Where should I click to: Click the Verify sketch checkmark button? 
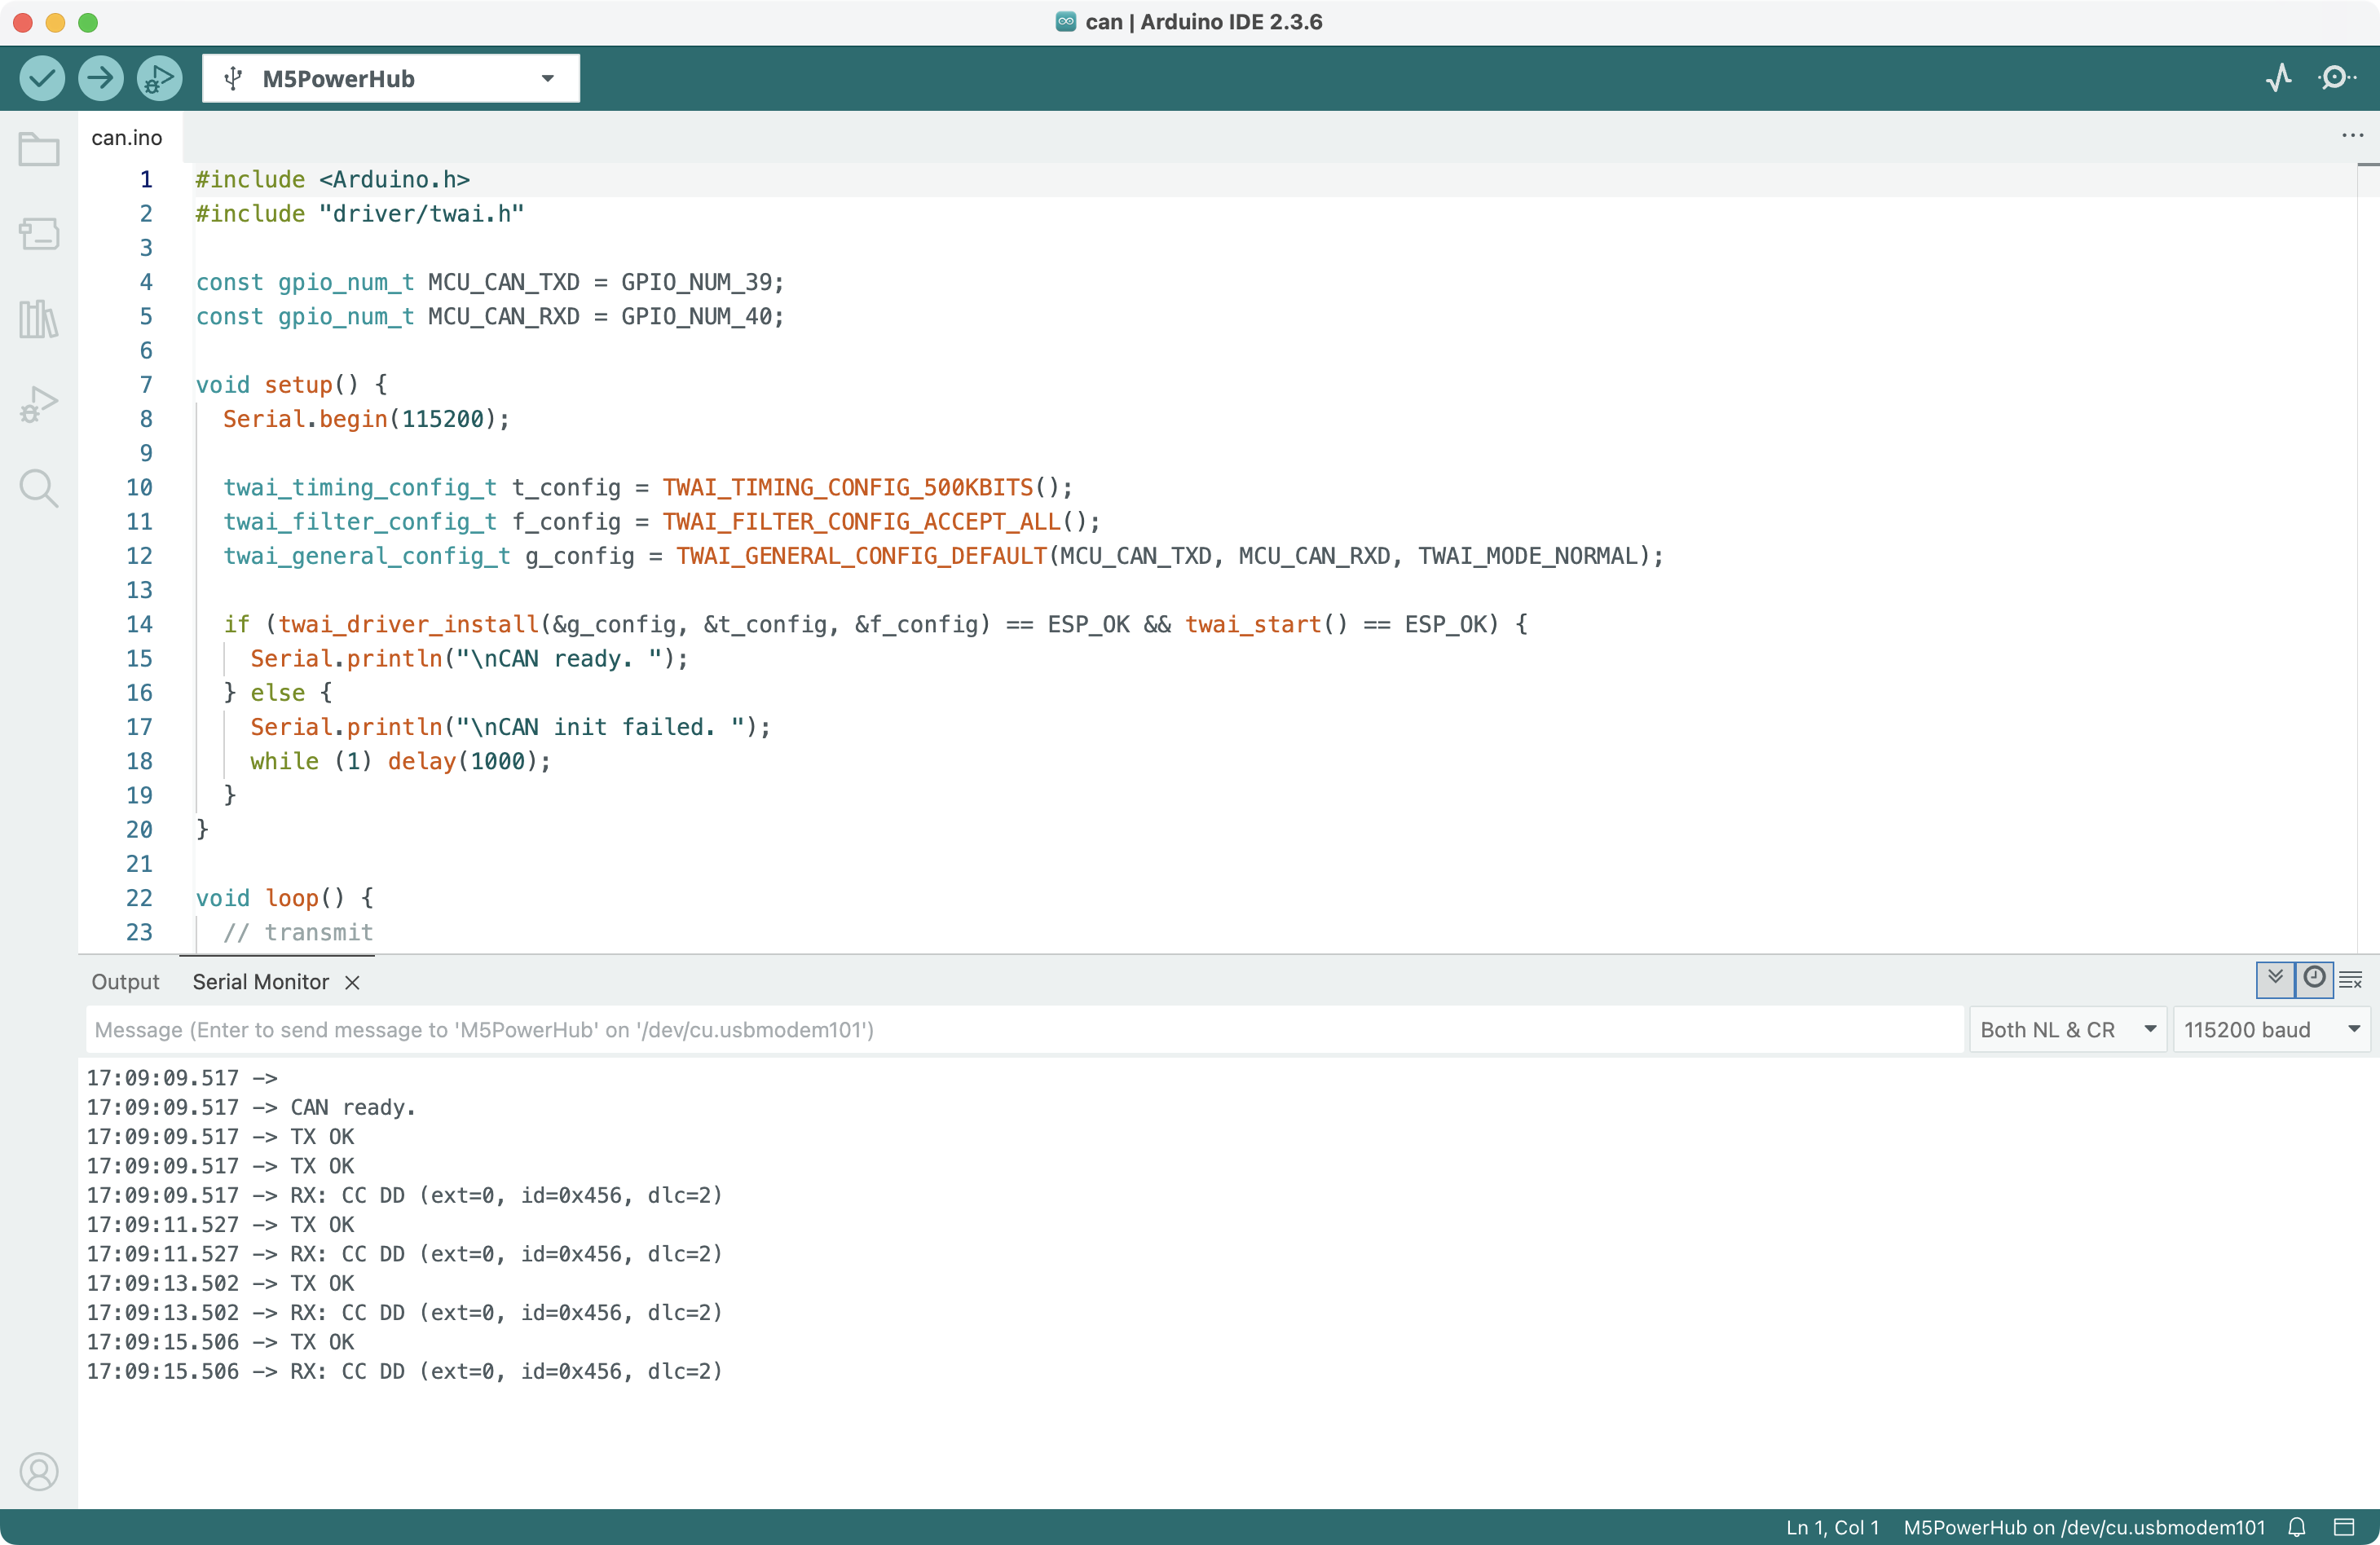(x=42, y=78)
